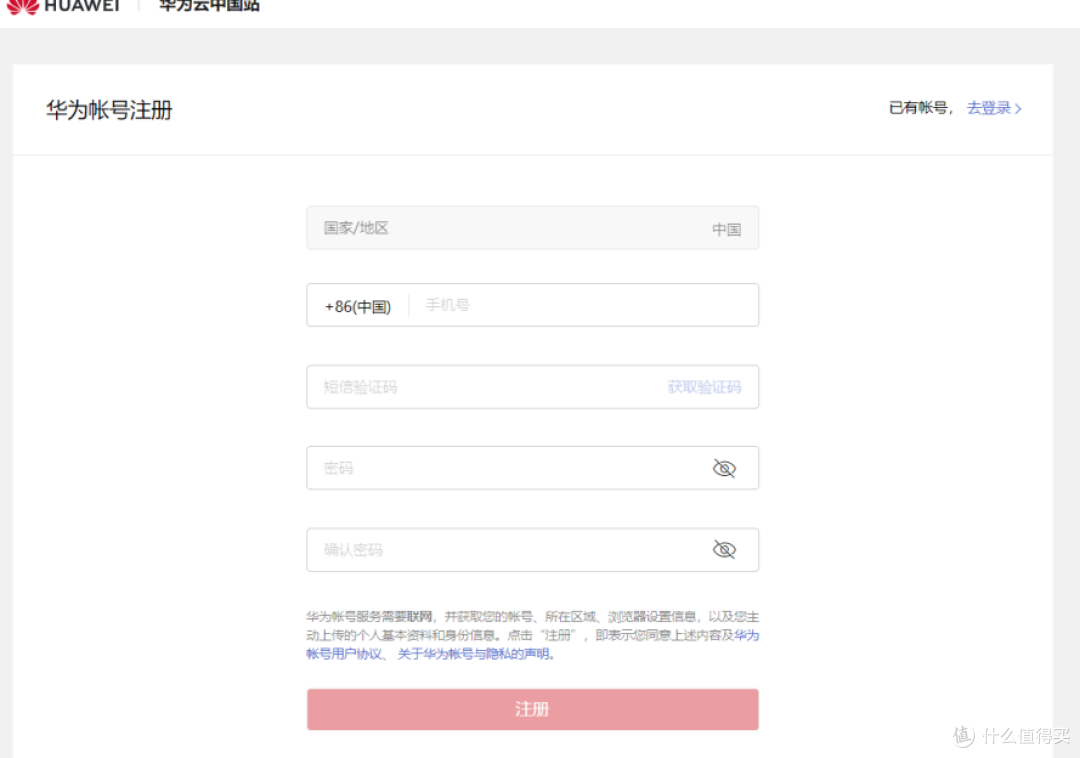
Task: Click the Huawei logo in the header
Action: coord(62,6)
